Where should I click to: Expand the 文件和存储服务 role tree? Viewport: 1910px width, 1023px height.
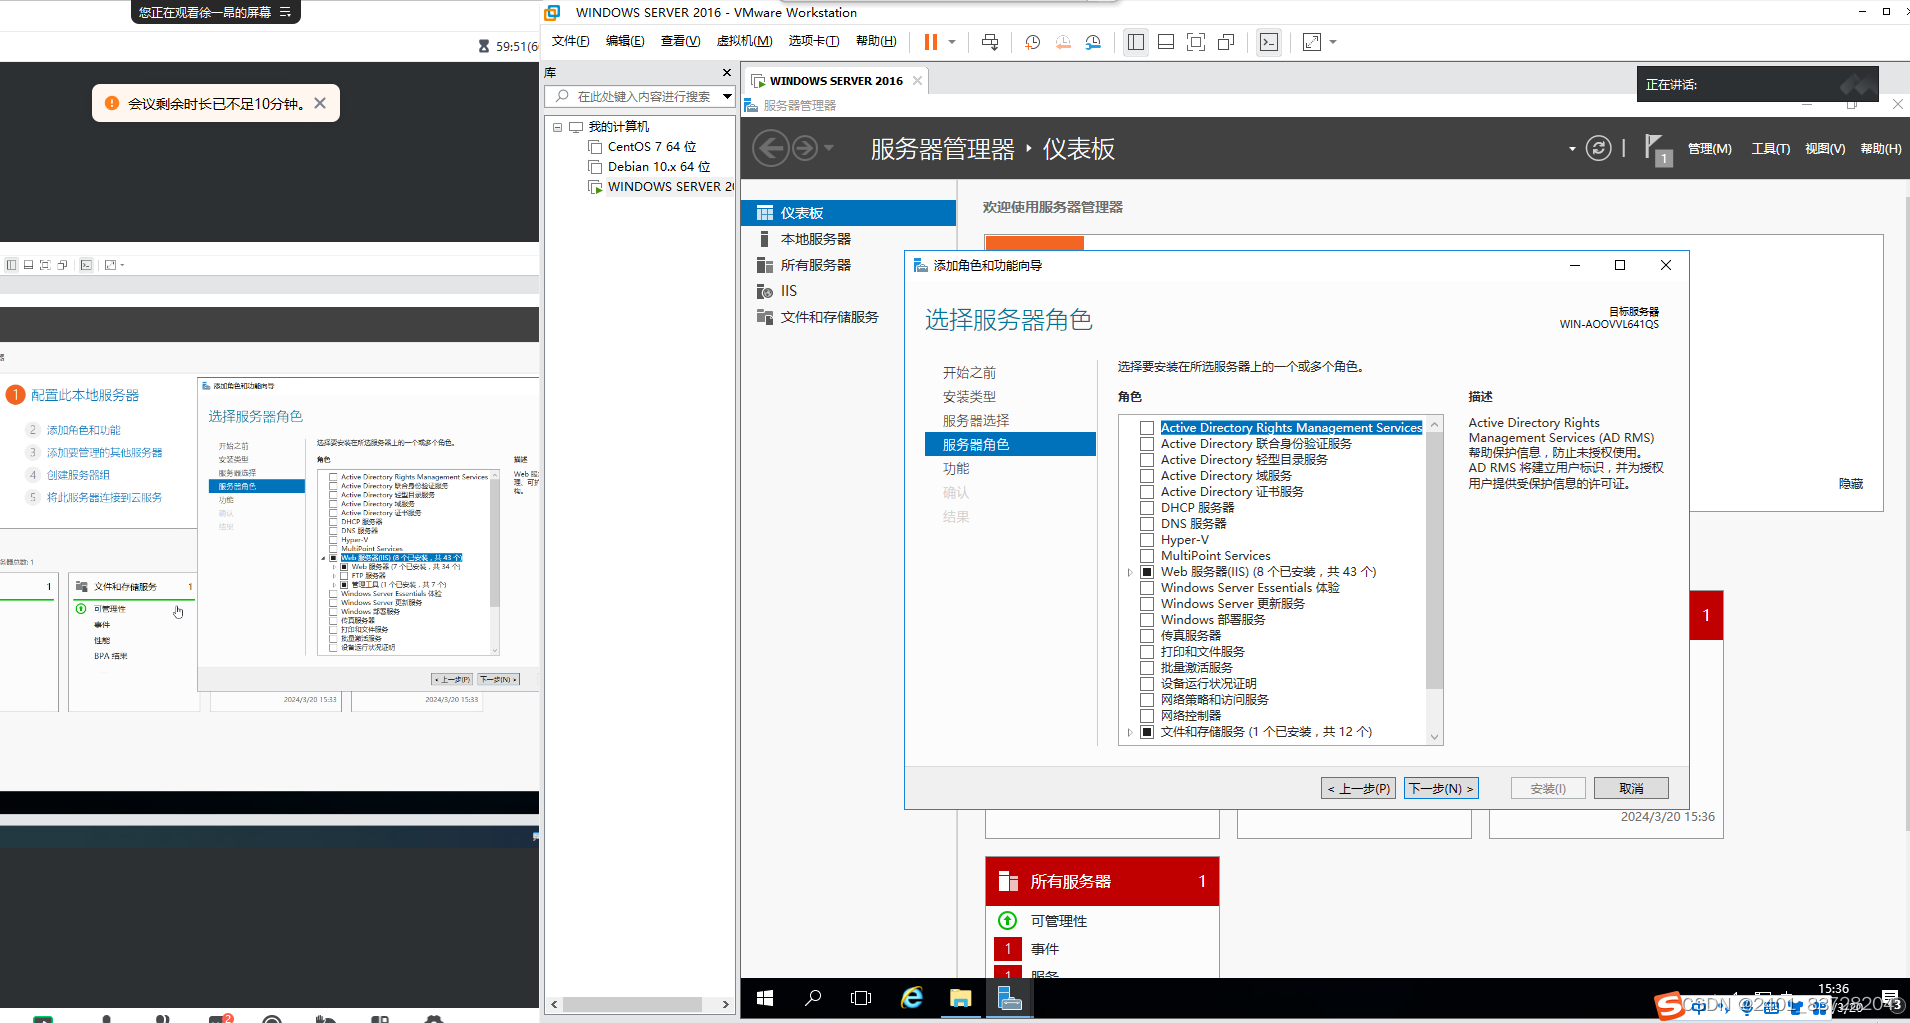pyautogui.click(x=1130, y=732)
